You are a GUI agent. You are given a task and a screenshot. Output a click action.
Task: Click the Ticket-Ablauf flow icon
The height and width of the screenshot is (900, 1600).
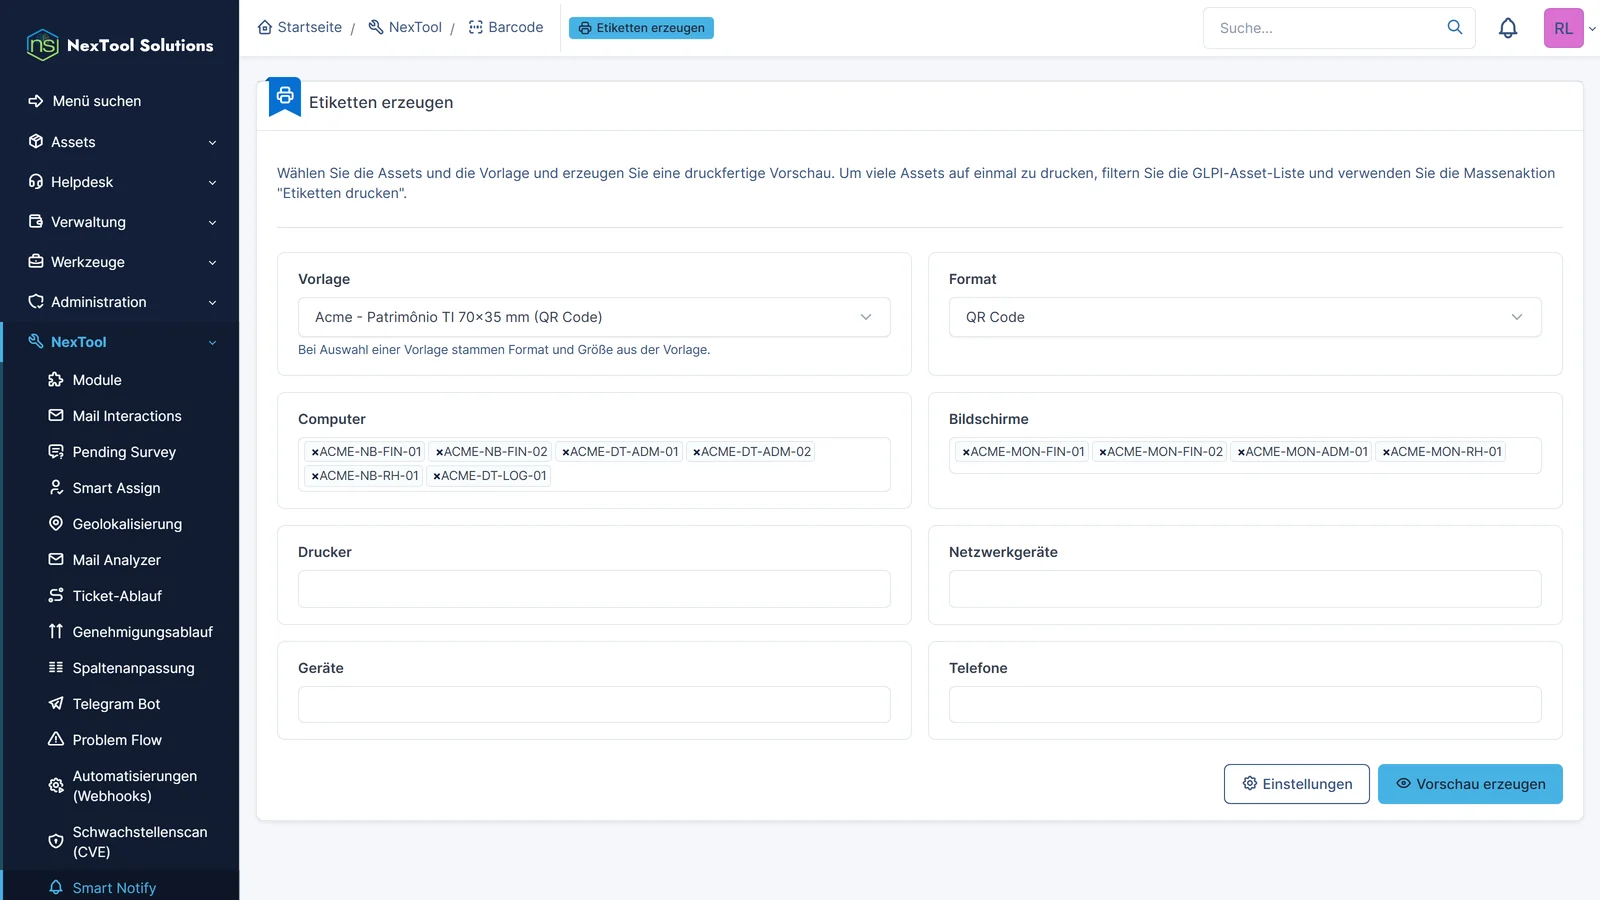[x=56, y=596]
